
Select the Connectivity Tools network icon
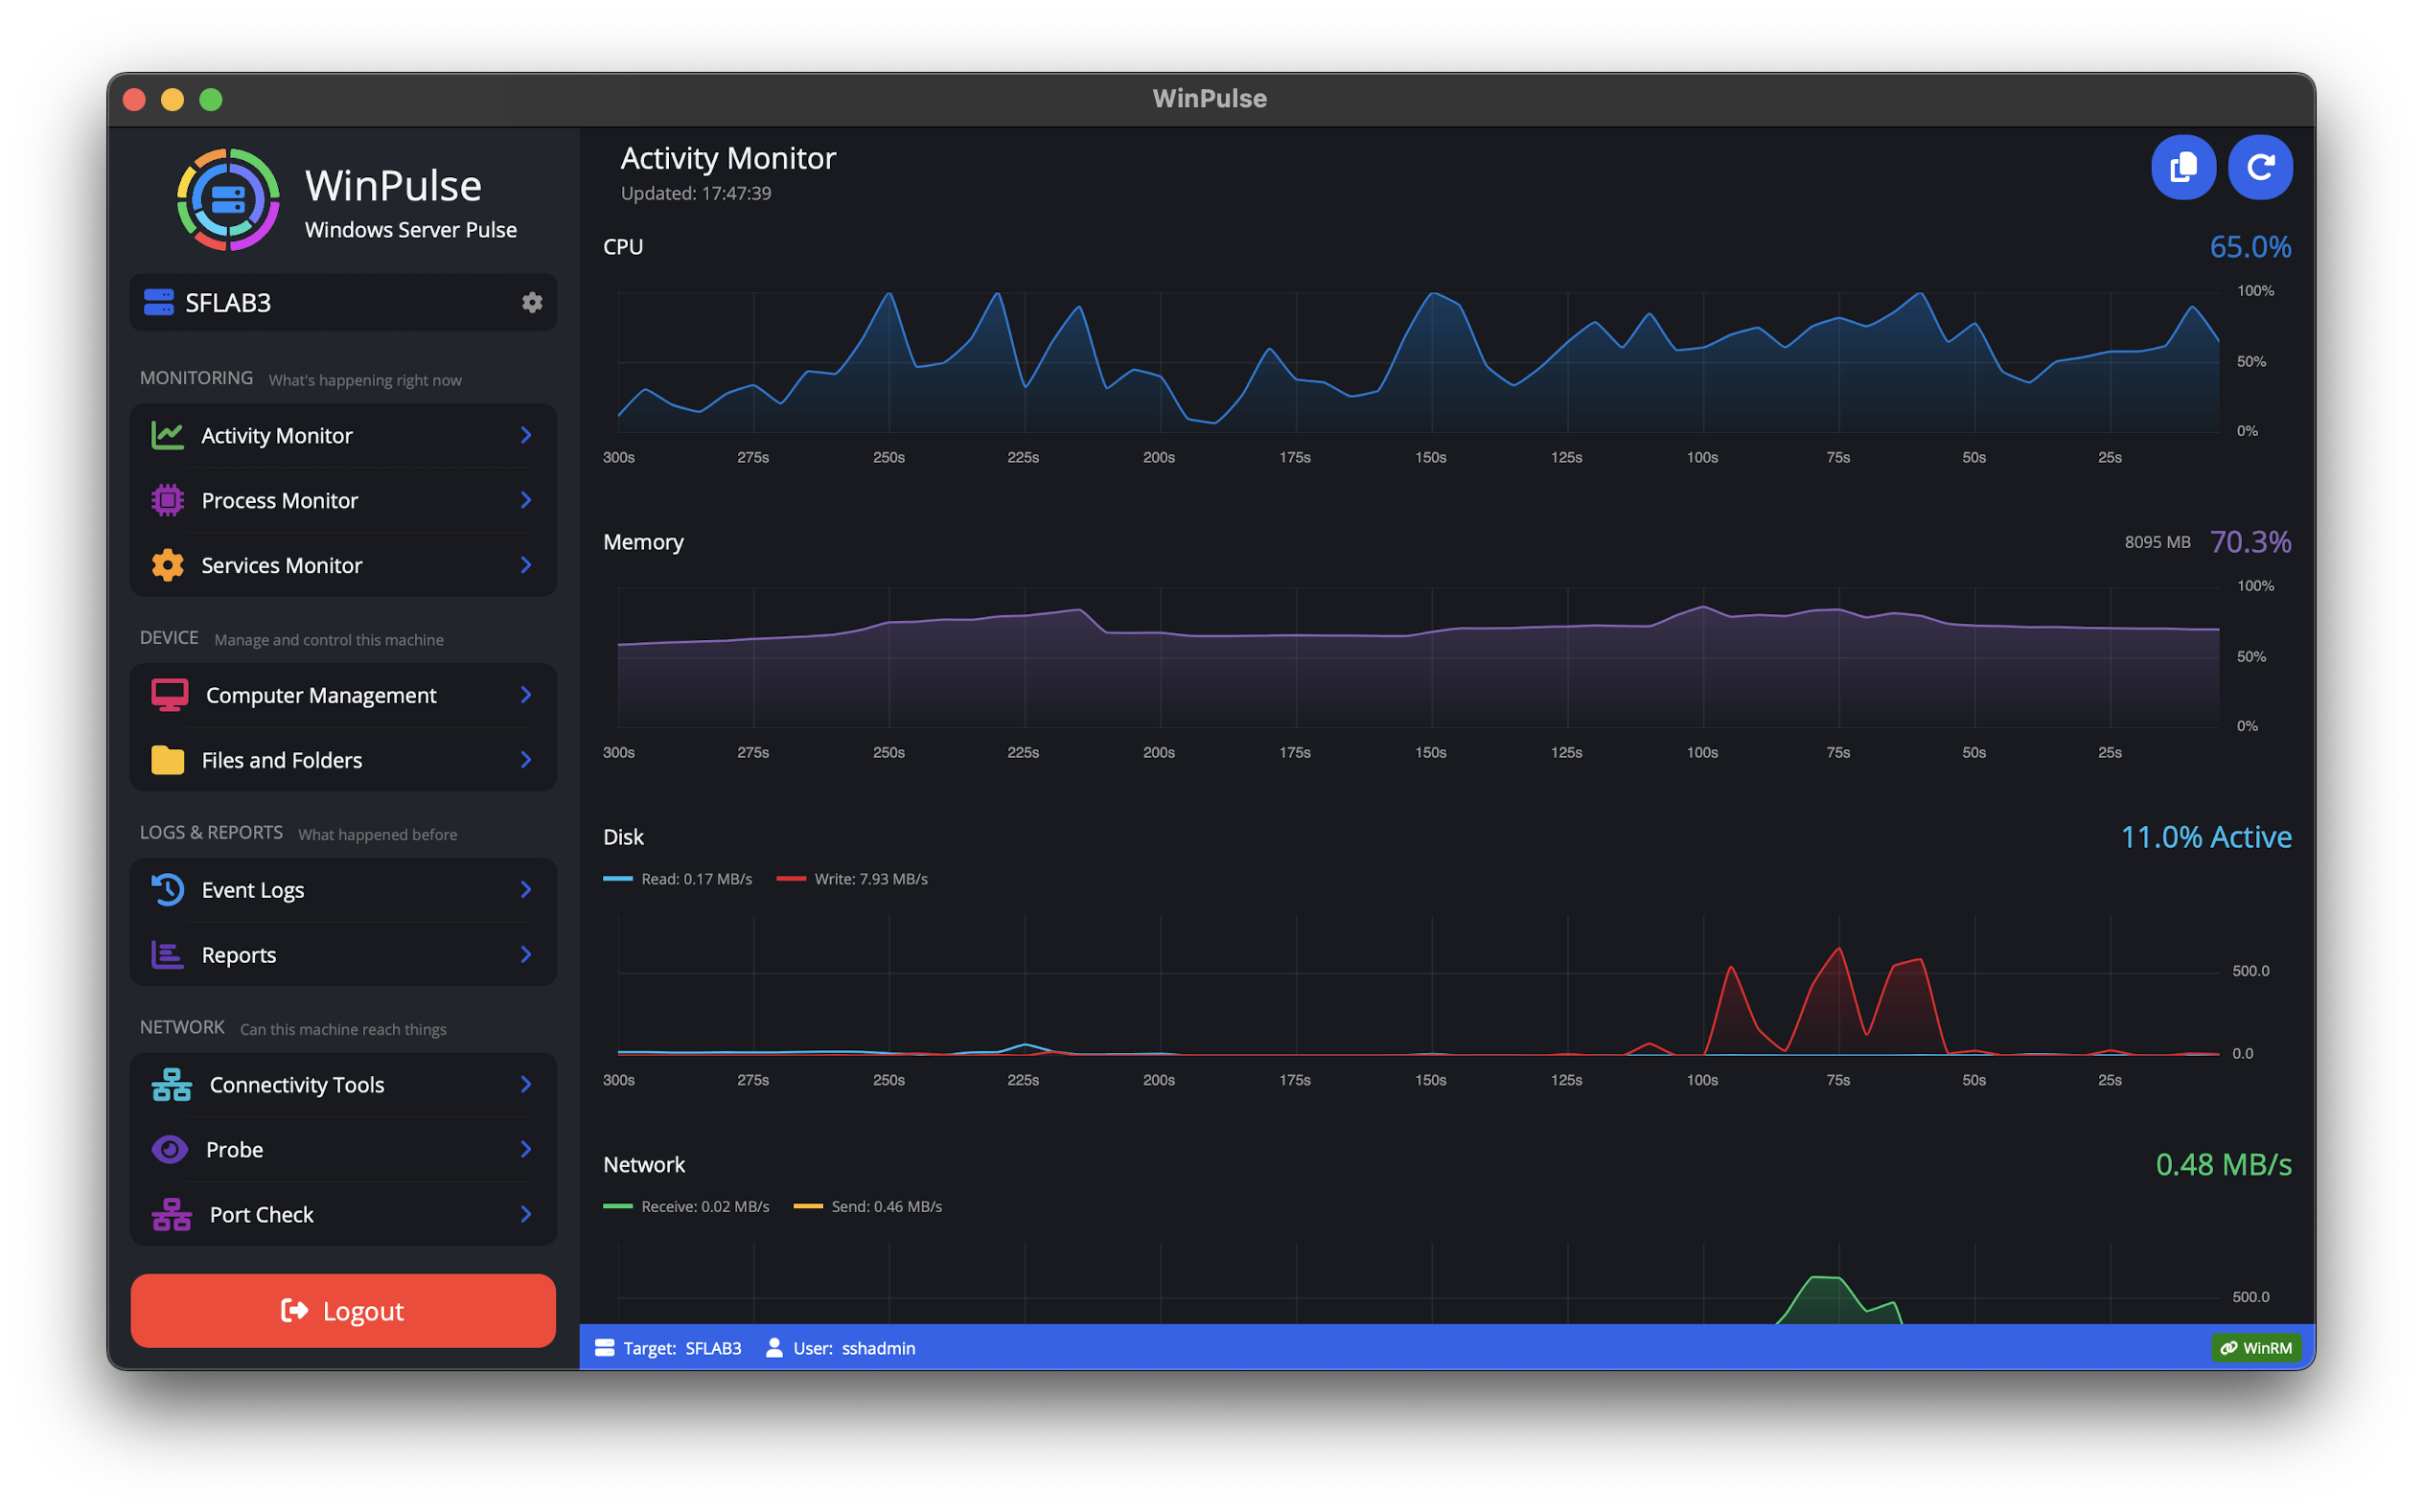[x=171, y=1084]
